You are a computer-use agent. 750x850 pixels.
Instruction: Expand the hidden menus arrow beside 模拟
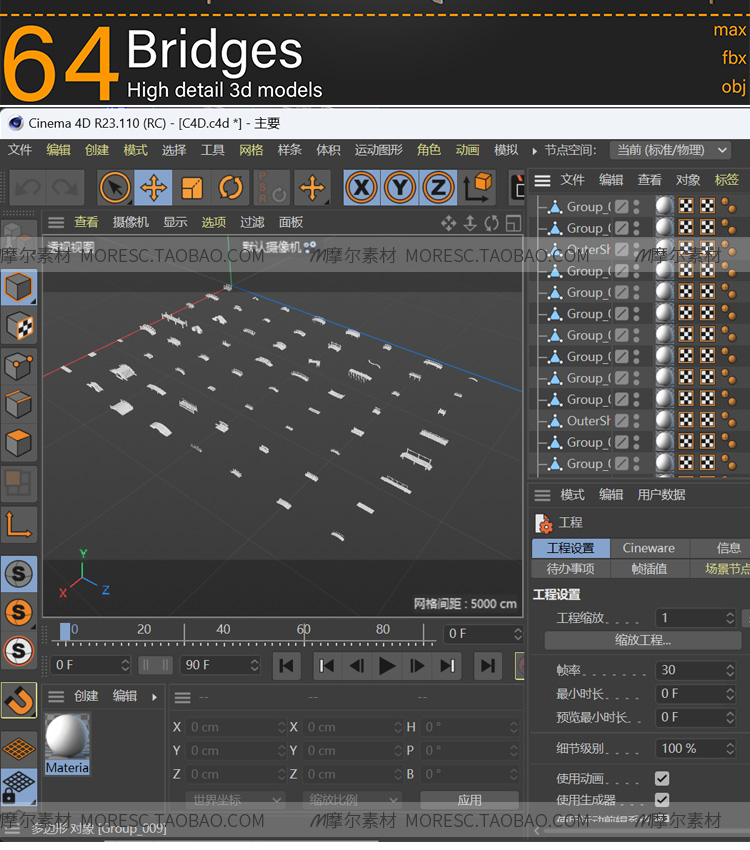point(534,151)
